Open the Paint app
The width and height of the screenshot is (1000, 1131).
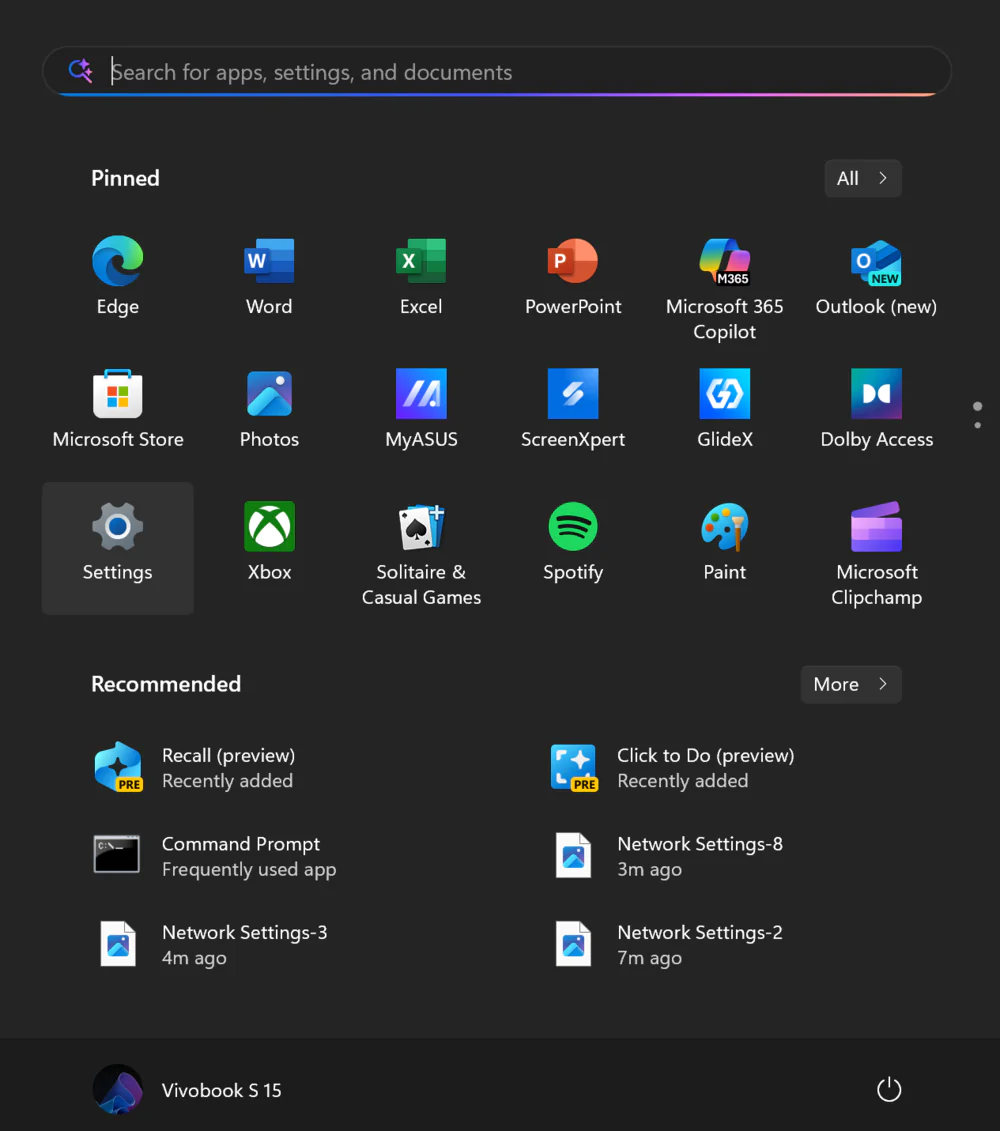pos(724,542)
